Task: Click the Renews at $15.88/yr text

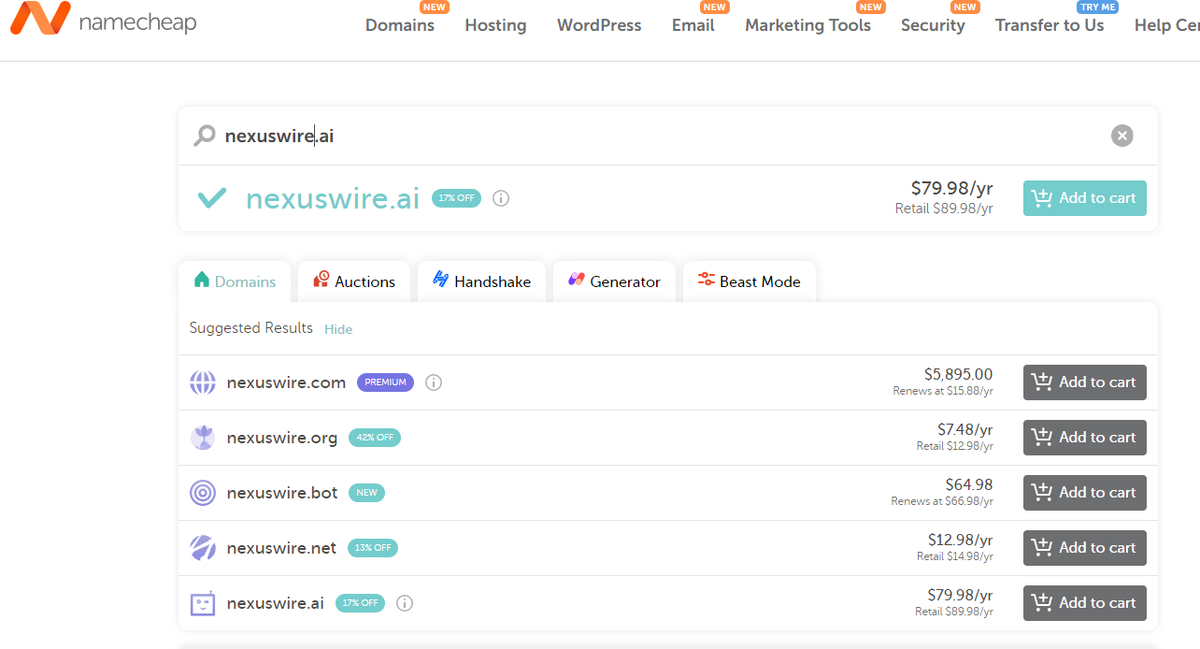Action: click(x=943, y=391)
